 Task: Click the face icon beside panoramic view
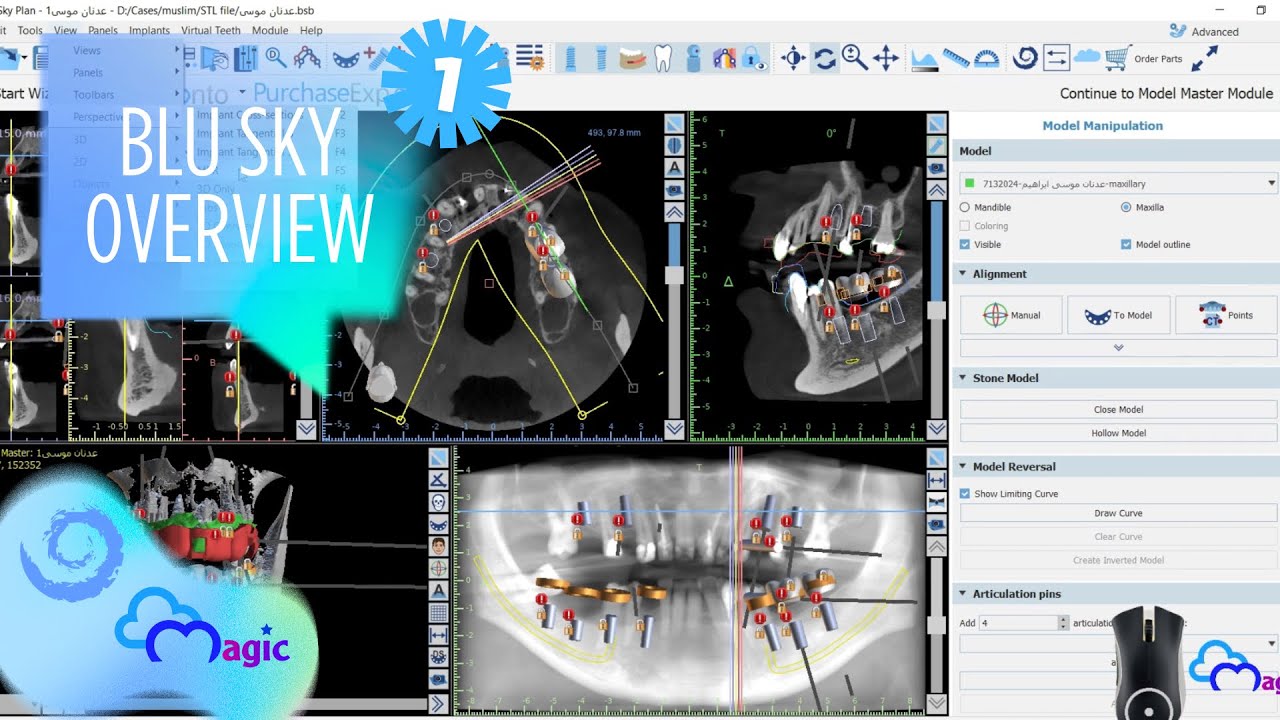pos(438,546)
